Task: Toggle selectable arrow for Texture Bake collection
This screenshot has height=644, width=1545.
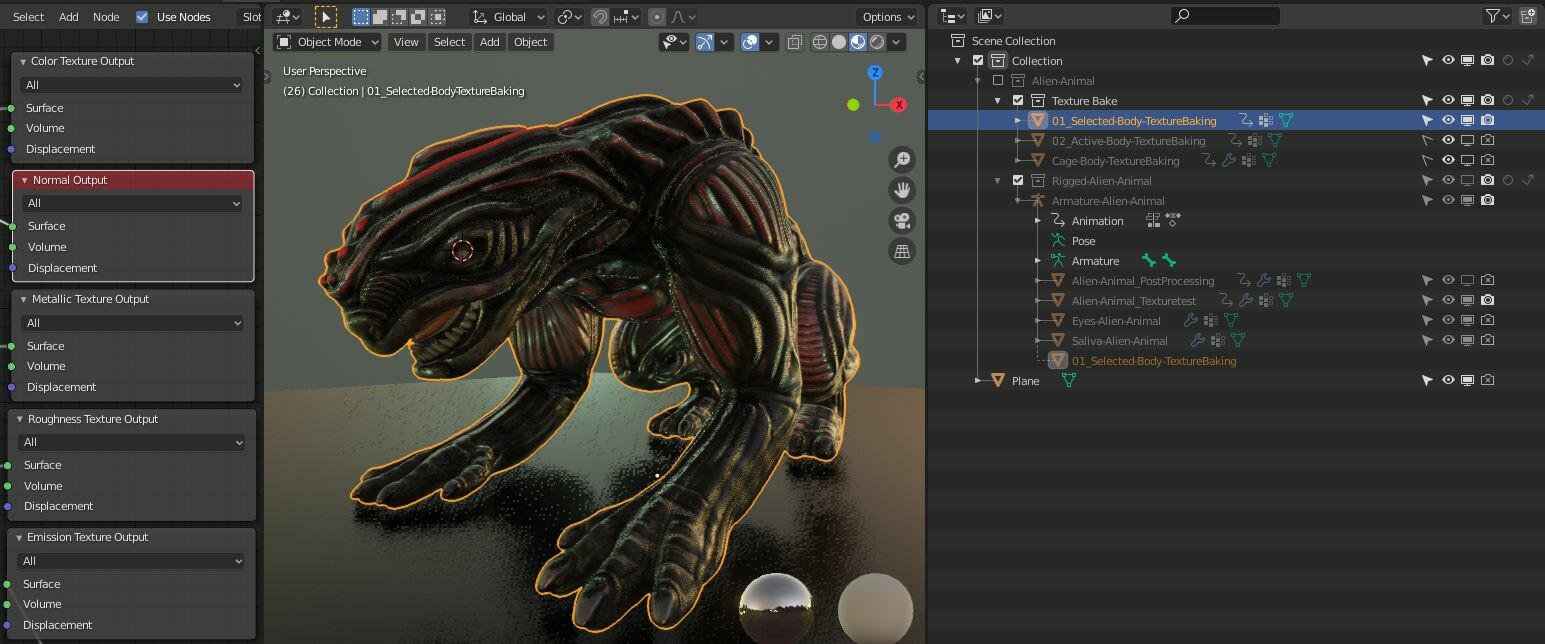Action: click(x=1427, y=100)
